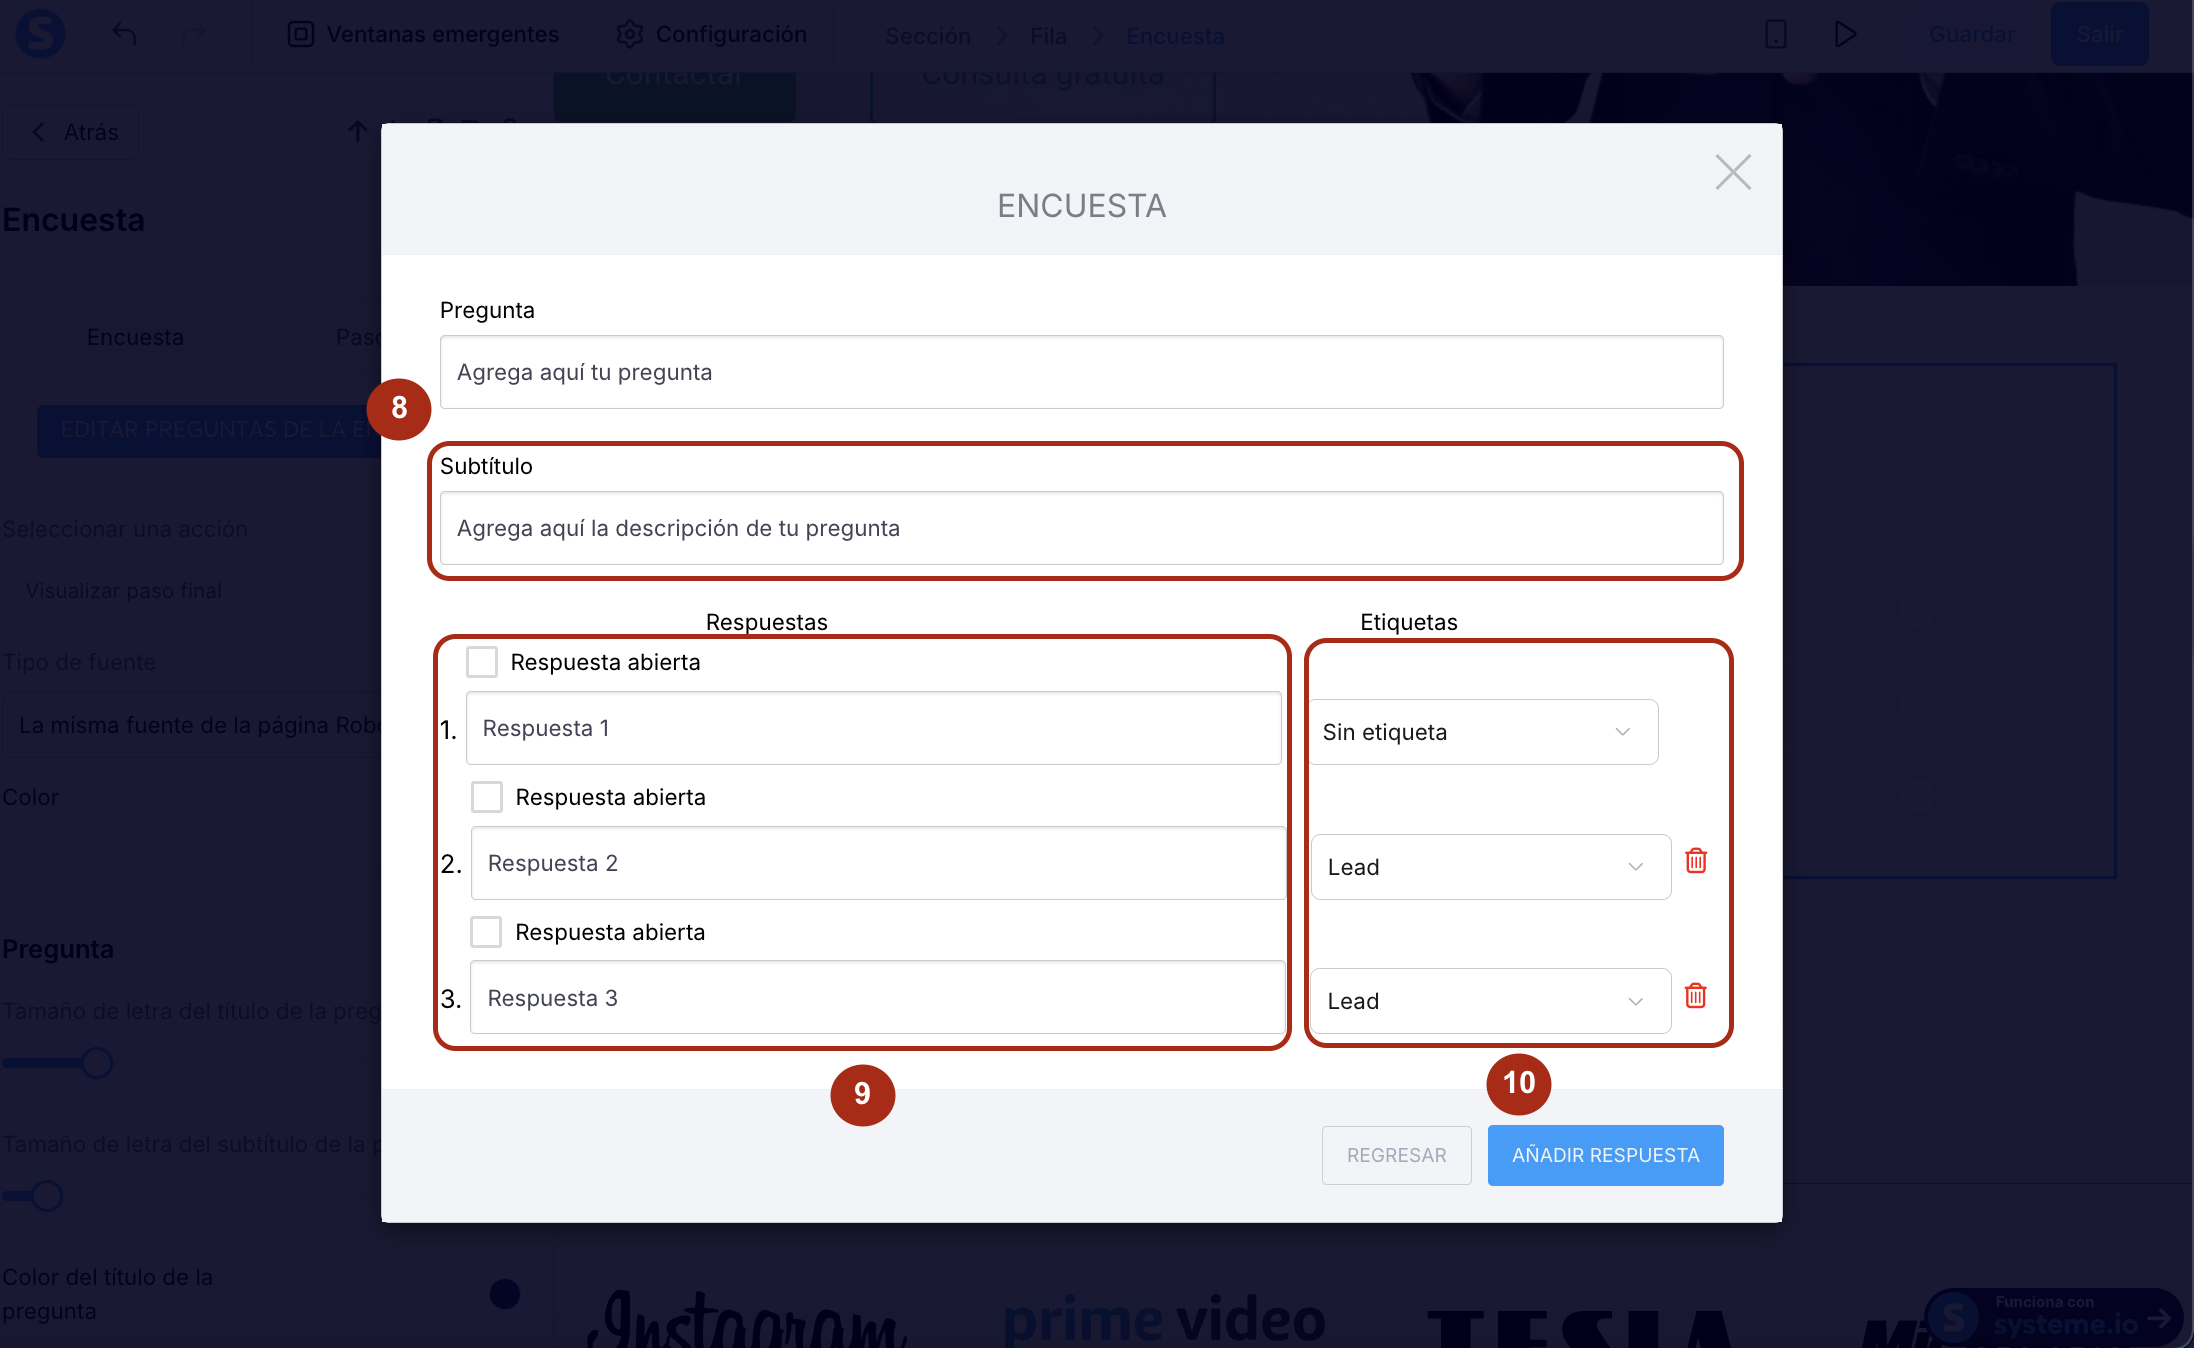Click the Subtítulo description input field
The width and height of the screenshot is (2194, 1348).
click(x=1081, y=528)
